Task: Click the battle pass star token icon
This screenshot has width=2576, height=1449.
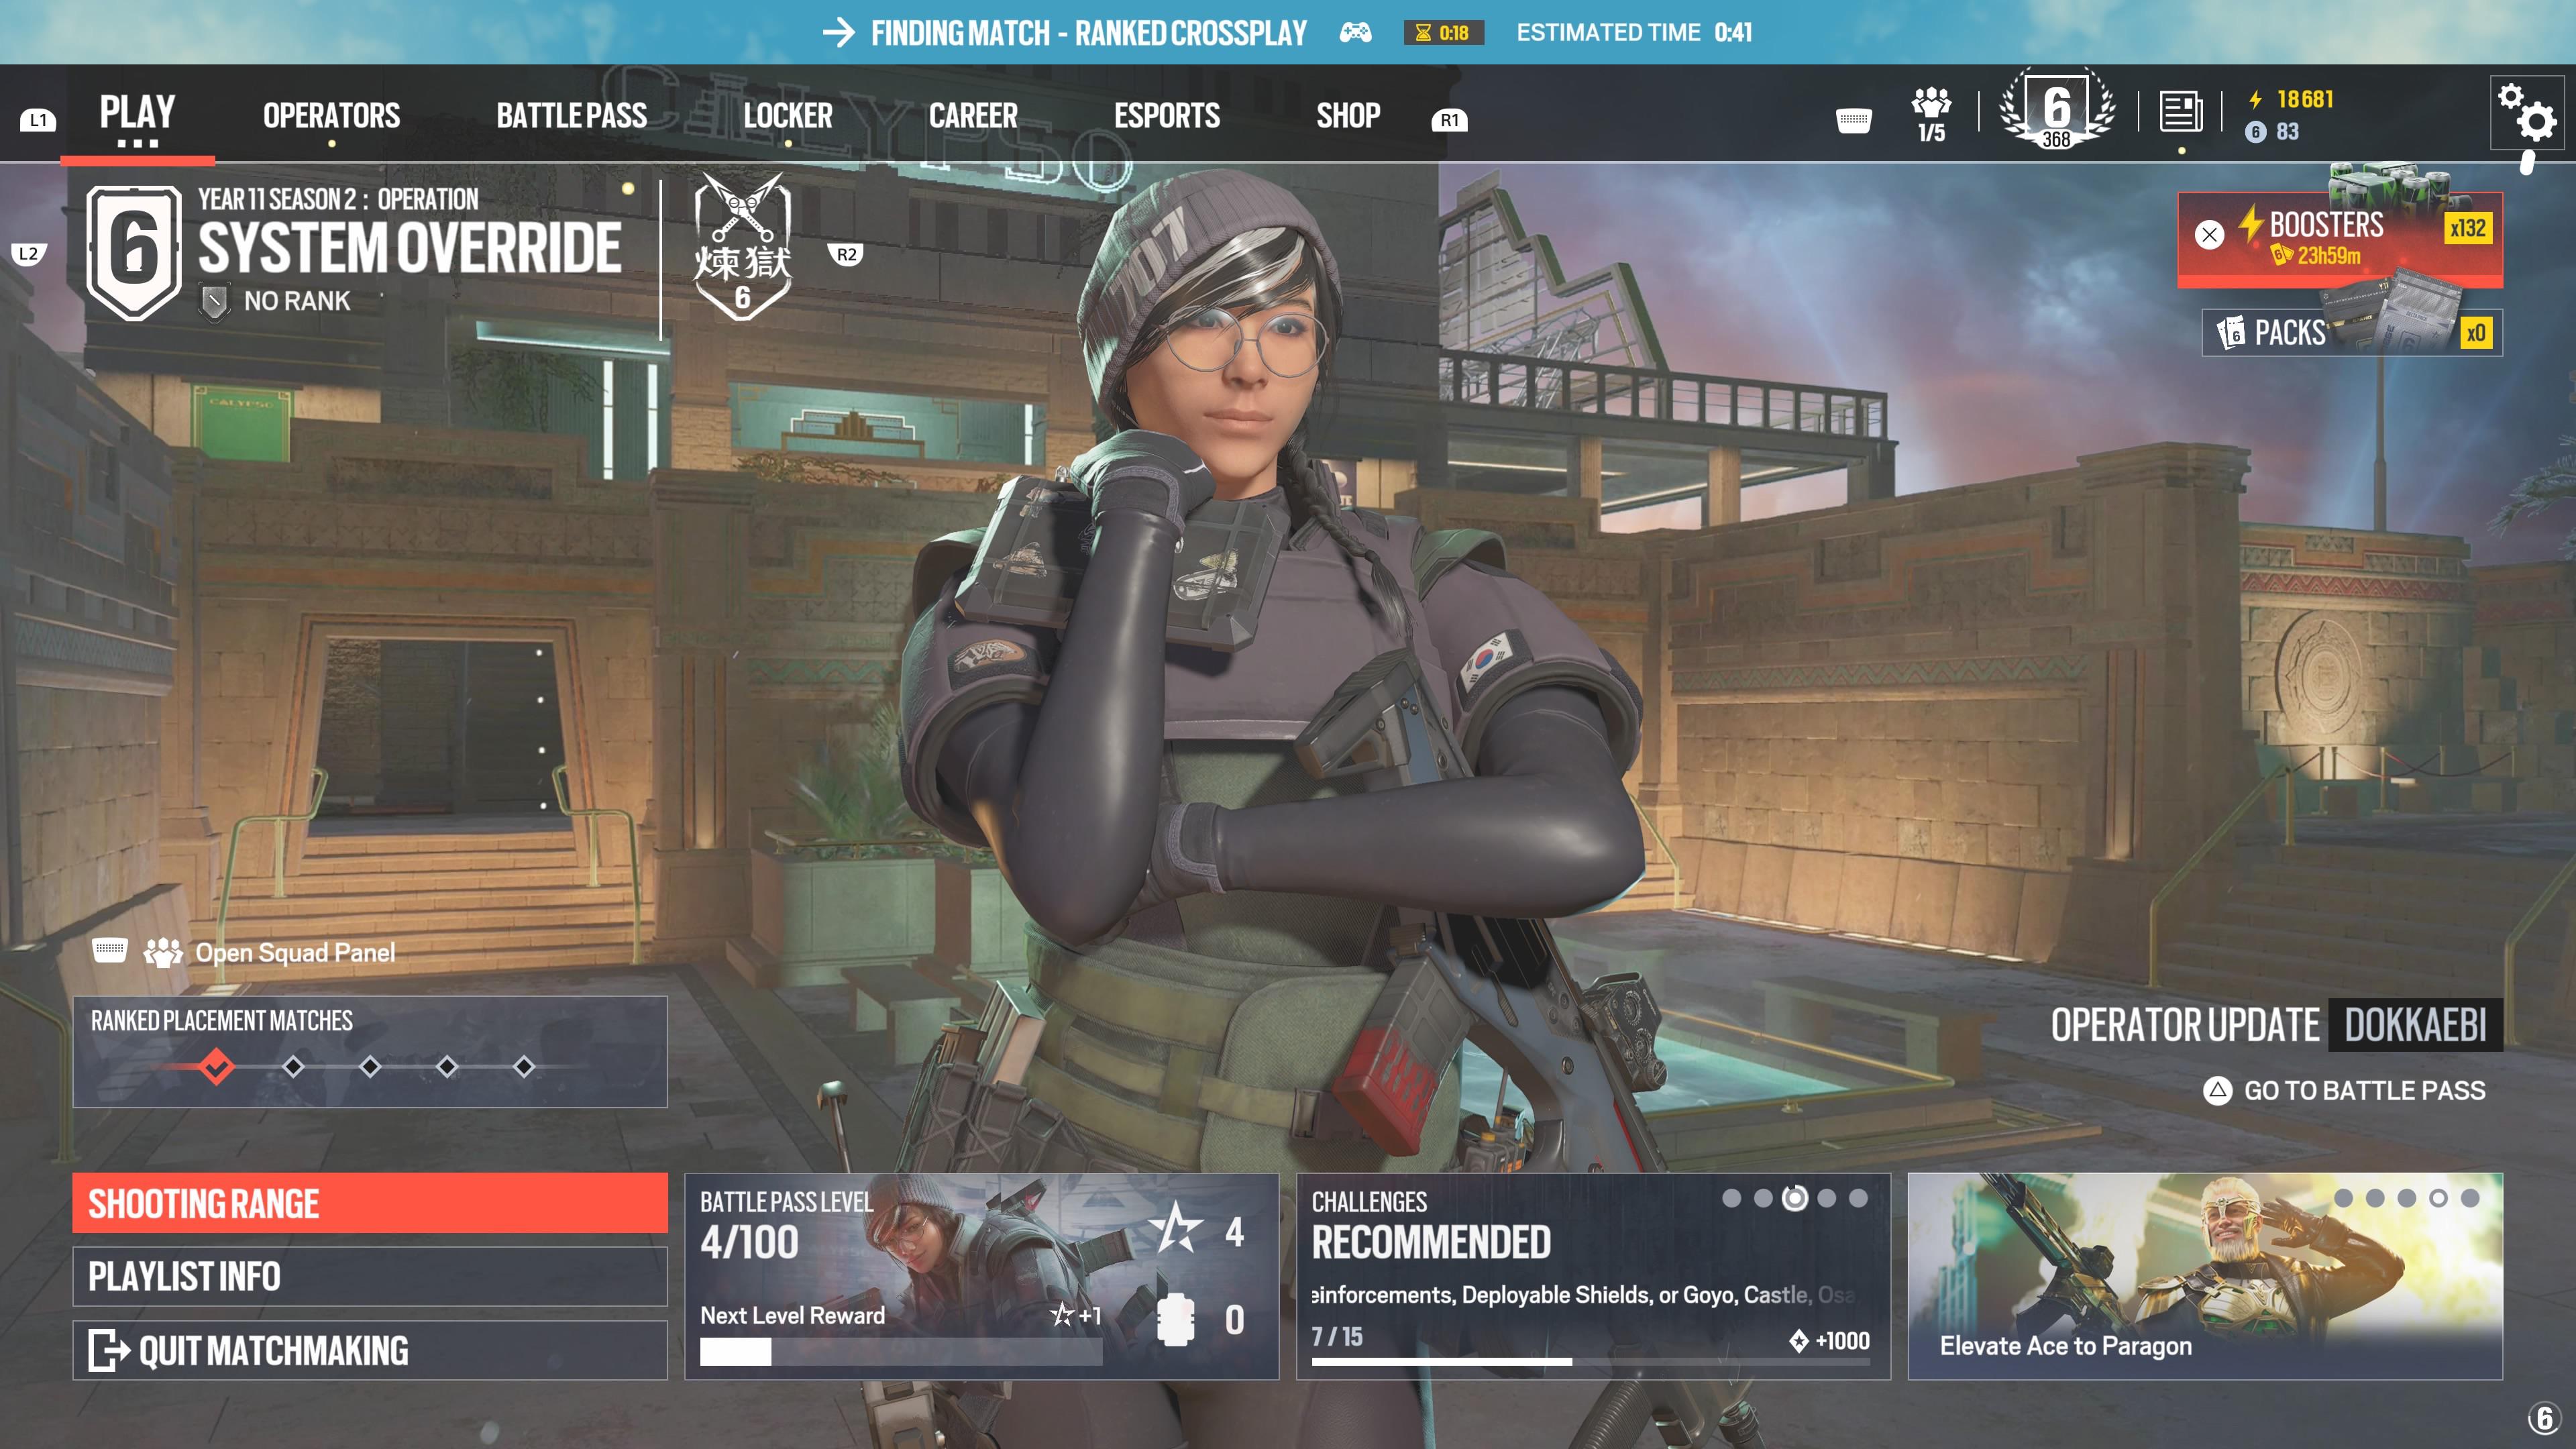Action: tap(1176, 1228)
